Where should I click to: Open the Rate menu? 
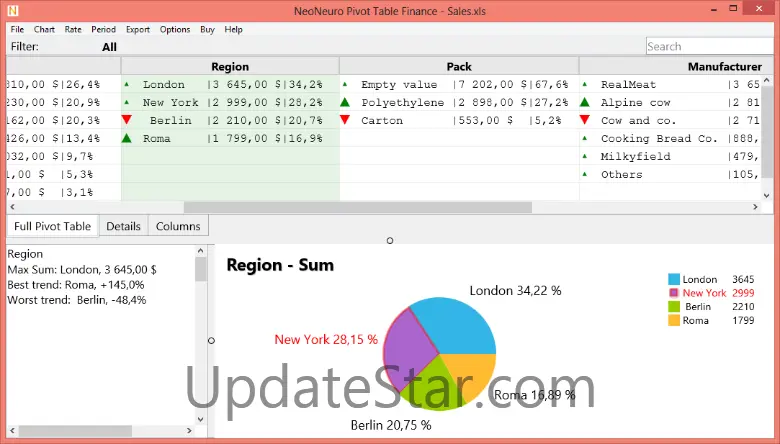pyautogui.click(x=73, y=29)
